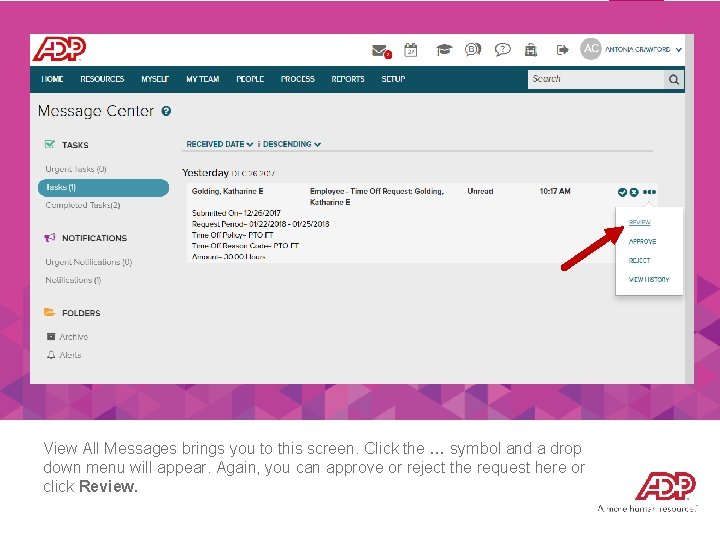Click the help question speech bubble icon

[502, 49]
